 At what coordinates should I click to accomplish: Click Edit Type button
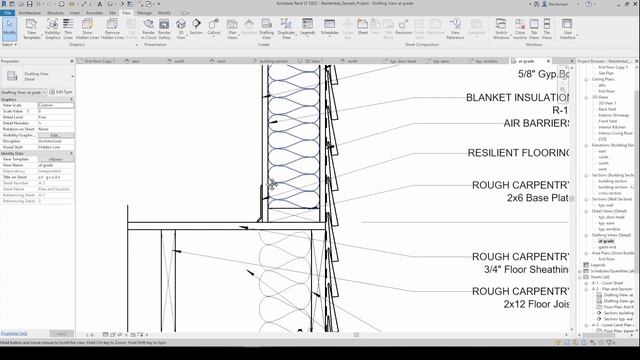pos(61,92)
